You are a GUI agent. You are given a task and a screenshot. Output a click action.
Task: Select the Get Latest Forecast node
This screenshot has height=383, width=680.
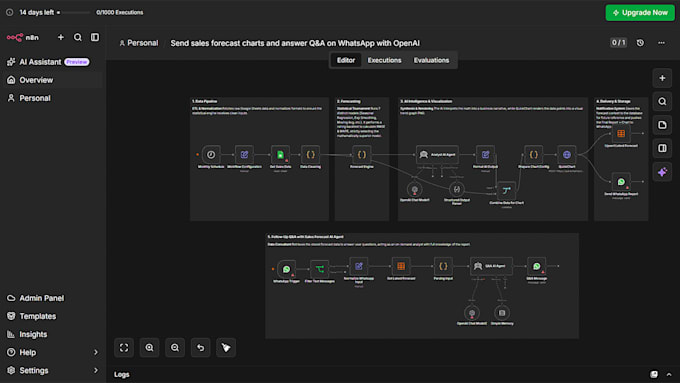click(x=401, y=266)
